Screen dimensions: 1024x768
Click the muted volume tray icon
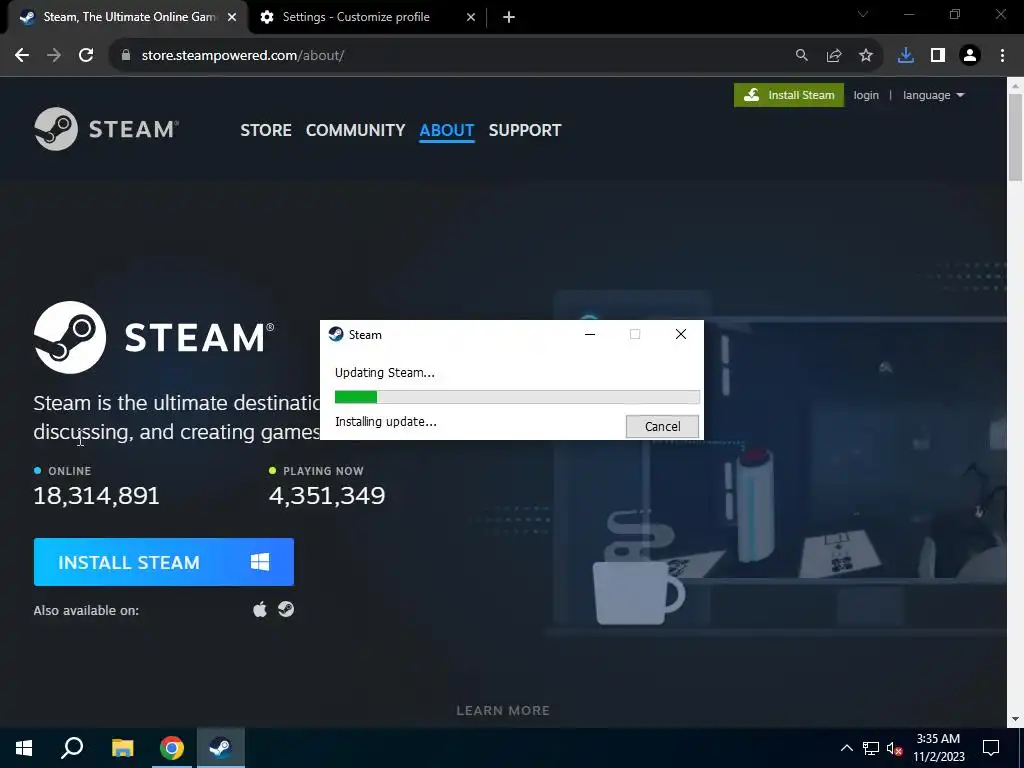tap(894, 748)
